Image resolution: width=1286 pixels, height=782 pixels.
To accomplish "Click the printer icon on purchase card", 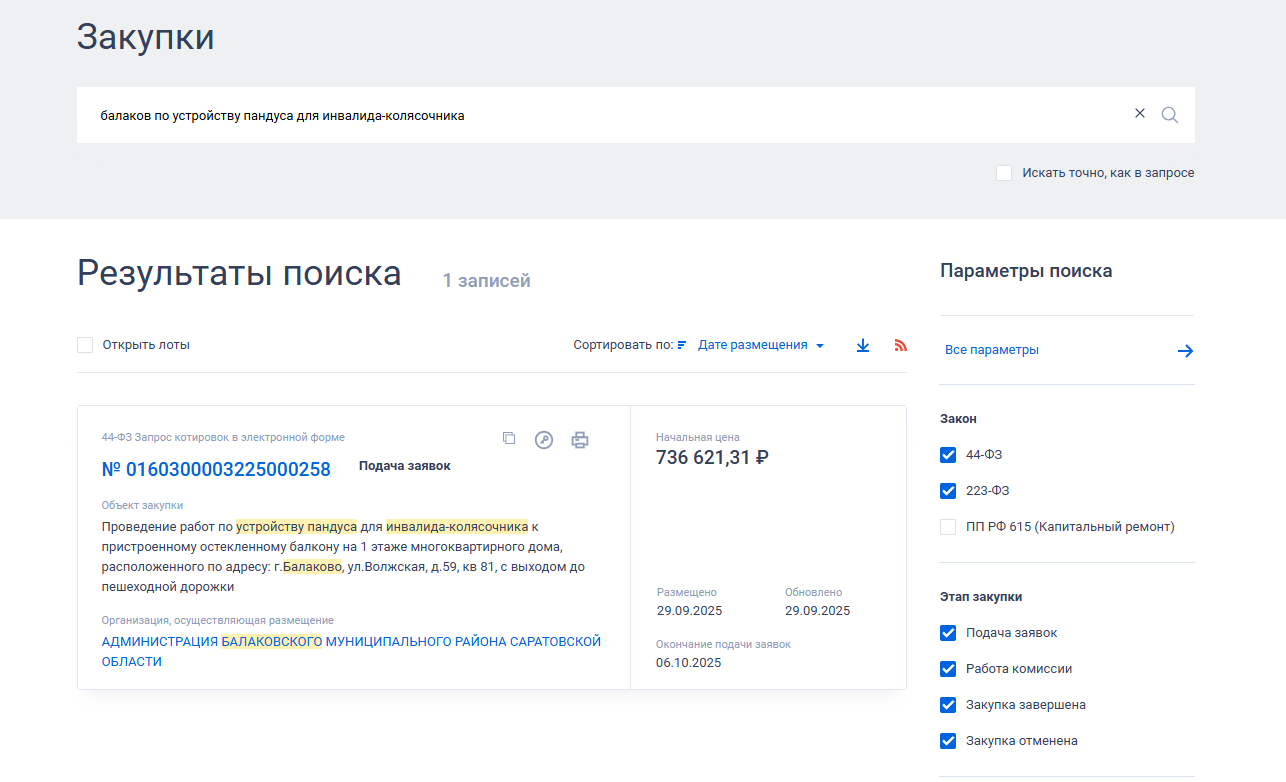I will point(580,439).
